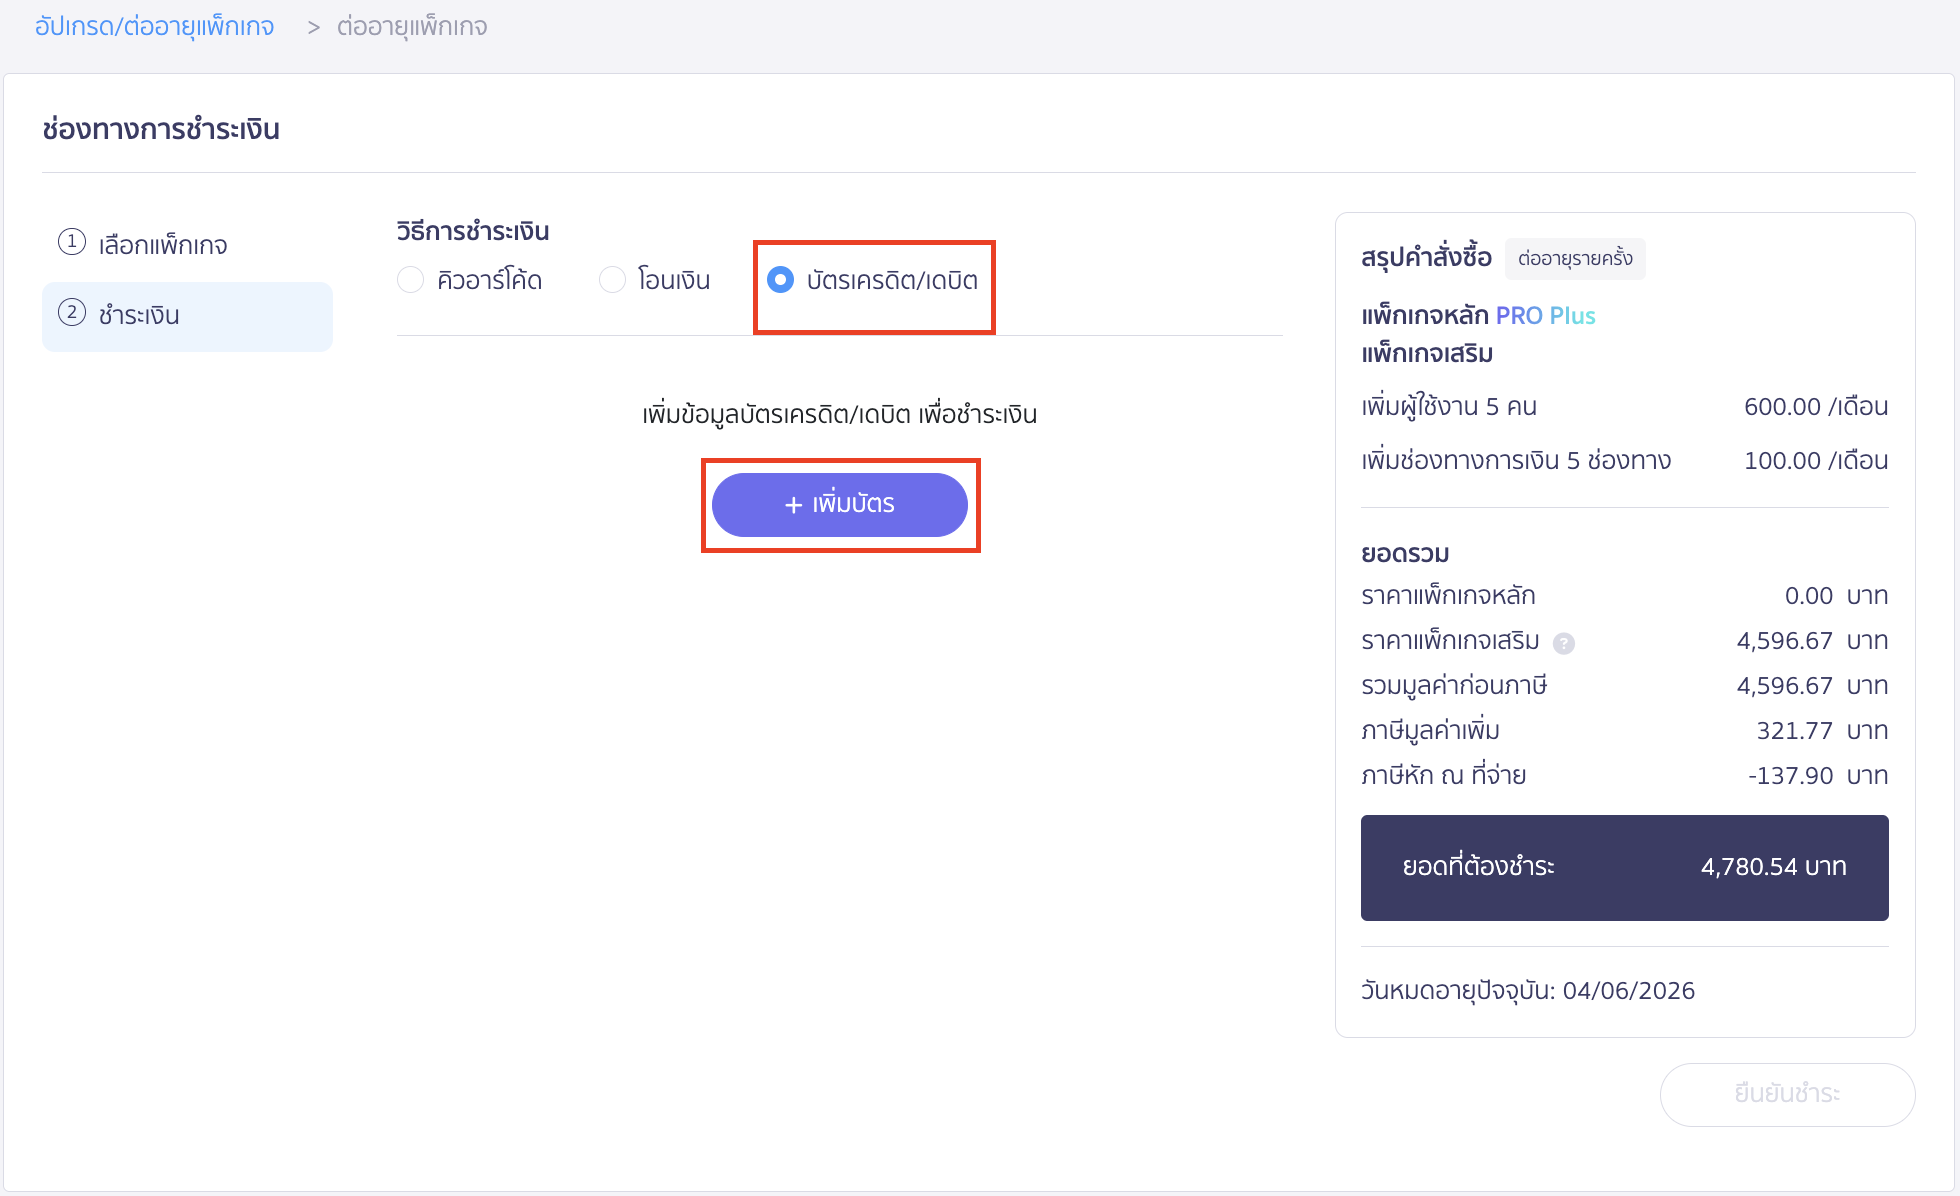Click the ต่ออายุรายครั้ง badge
The image size is (1960, 1196).
click(1575, 258)
